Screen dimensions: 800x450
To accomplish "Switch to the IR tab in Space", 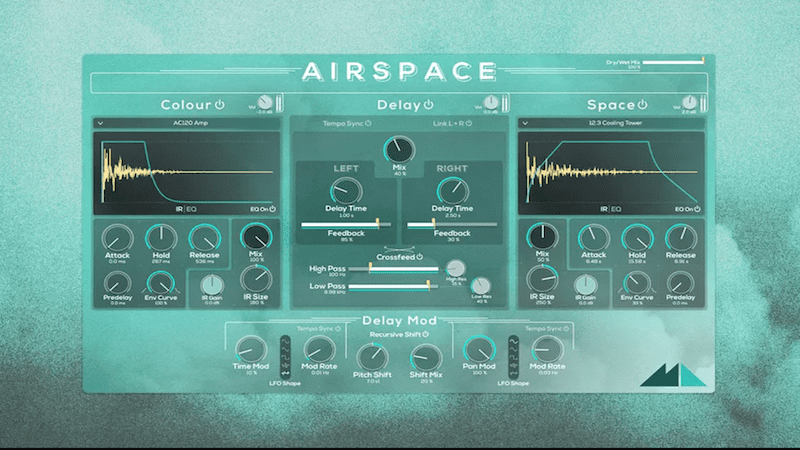I will pyautogui.click(x=604, y=210).
